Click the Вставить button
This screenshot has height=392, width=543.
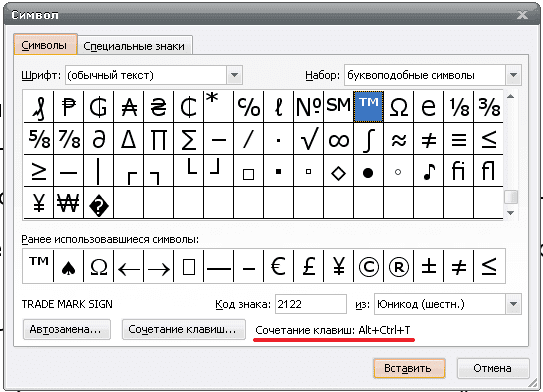(409, 368)
